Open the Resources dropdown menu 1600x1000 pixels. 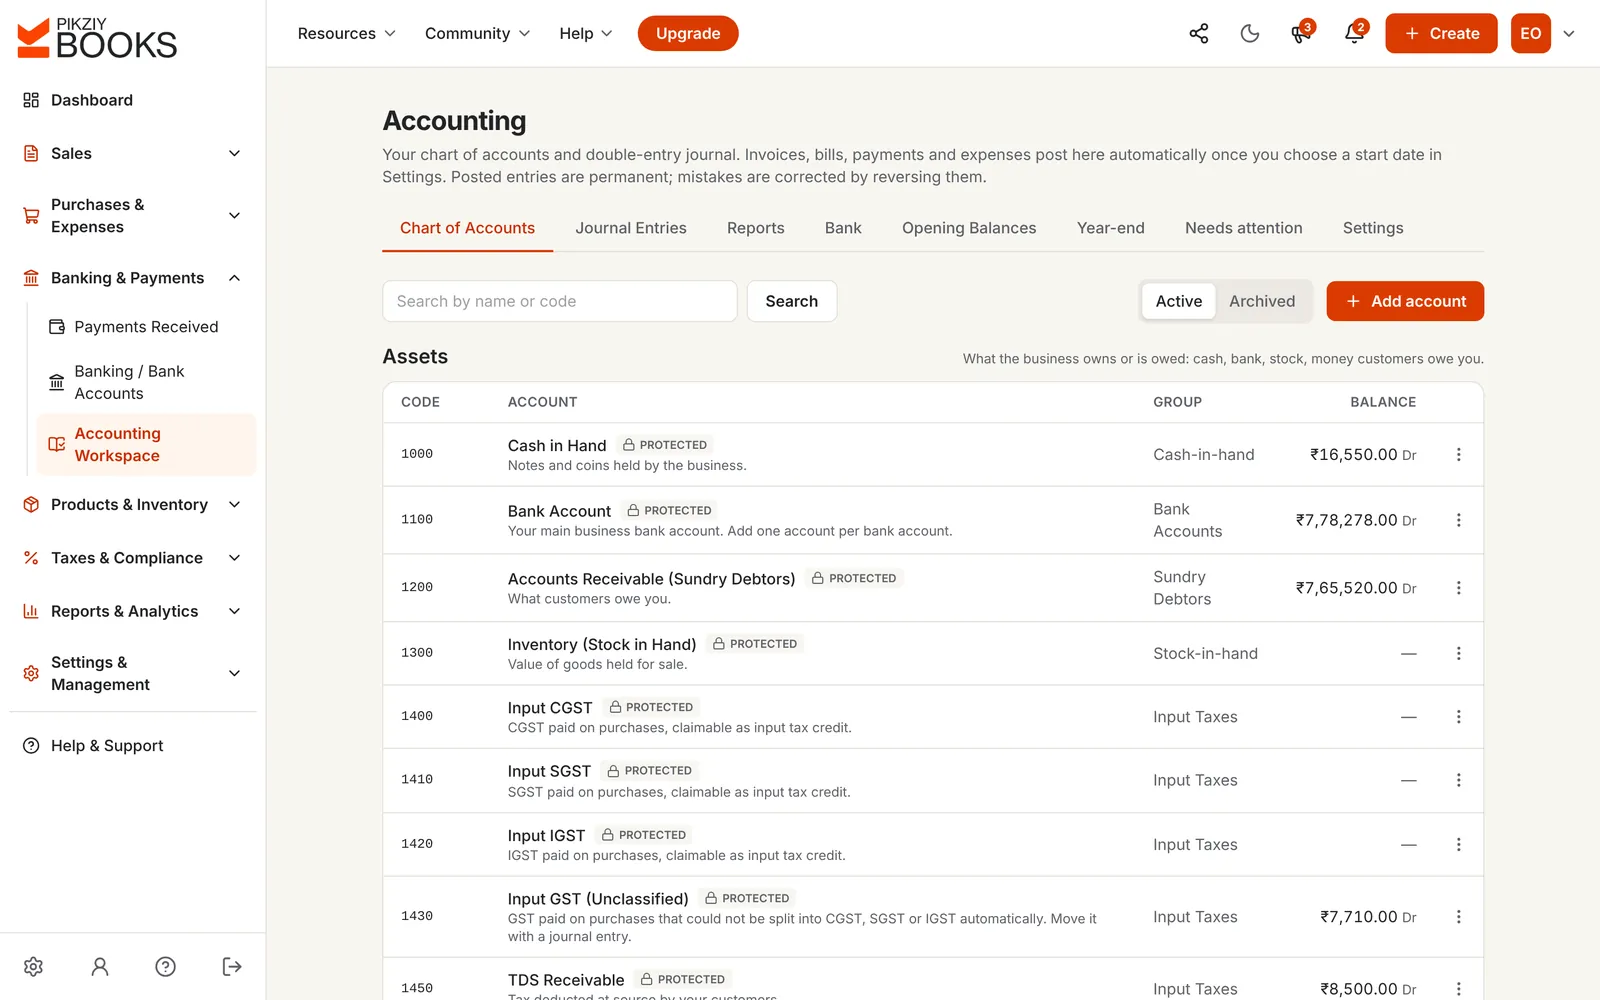point(346,33)
